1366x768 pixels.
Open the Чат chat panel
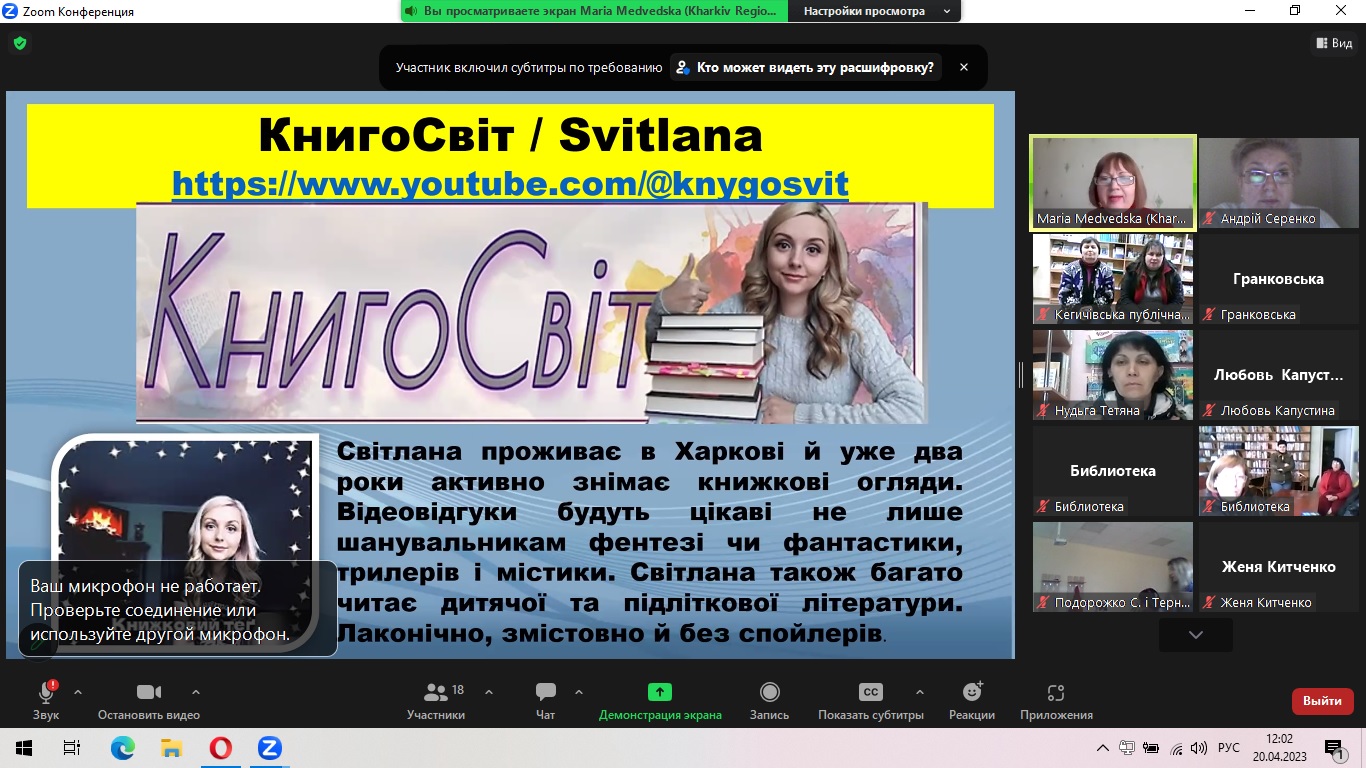[545, 693]
